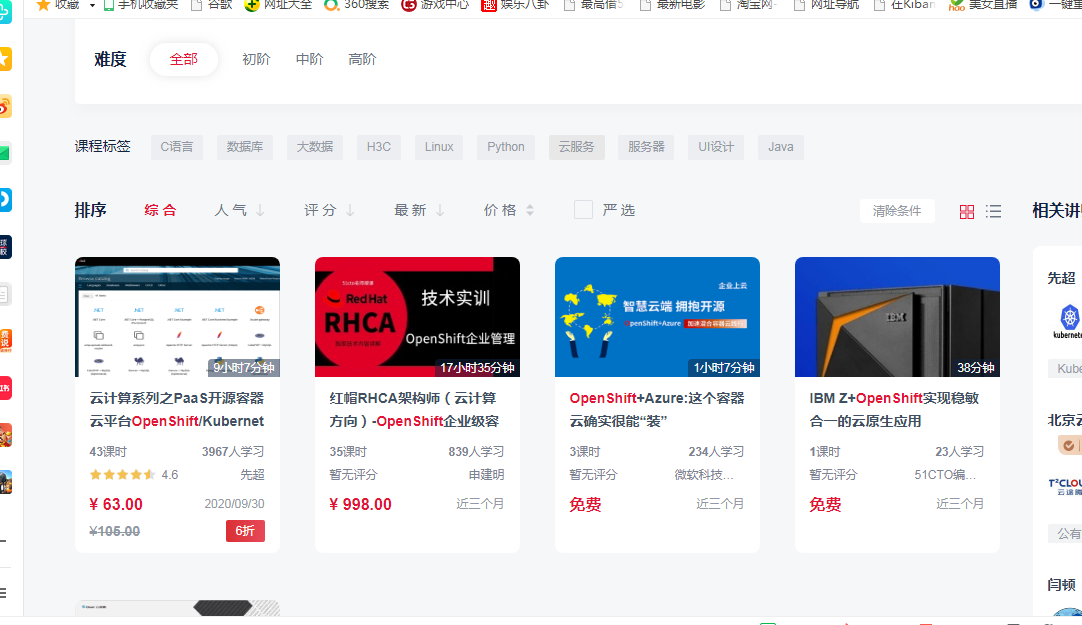Select 高阶 difficulty filter

pyautogui.click(x=362, y=59)
